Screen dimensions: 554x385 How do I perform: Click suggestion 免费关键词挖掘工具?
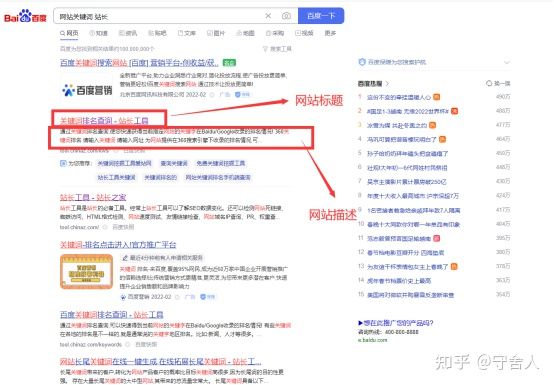coord(220,164)
